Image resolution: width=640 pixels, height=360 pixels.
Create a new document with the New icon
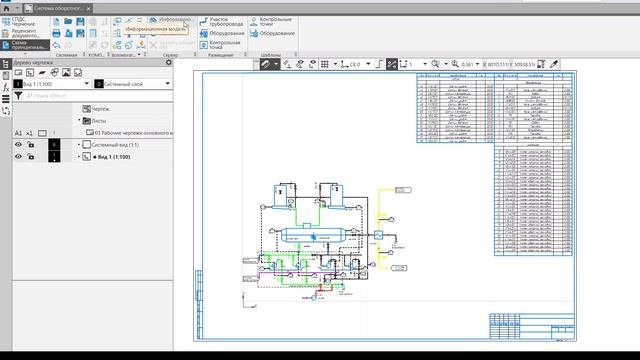click(56, 22)
